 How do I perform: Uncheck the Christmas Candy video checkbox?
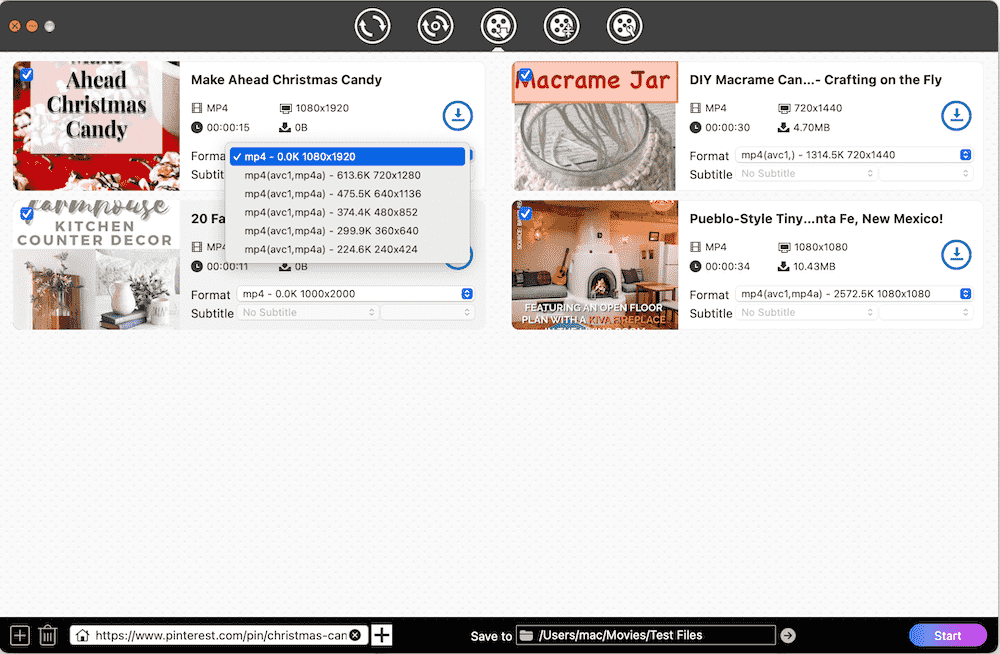pos(27,75)
